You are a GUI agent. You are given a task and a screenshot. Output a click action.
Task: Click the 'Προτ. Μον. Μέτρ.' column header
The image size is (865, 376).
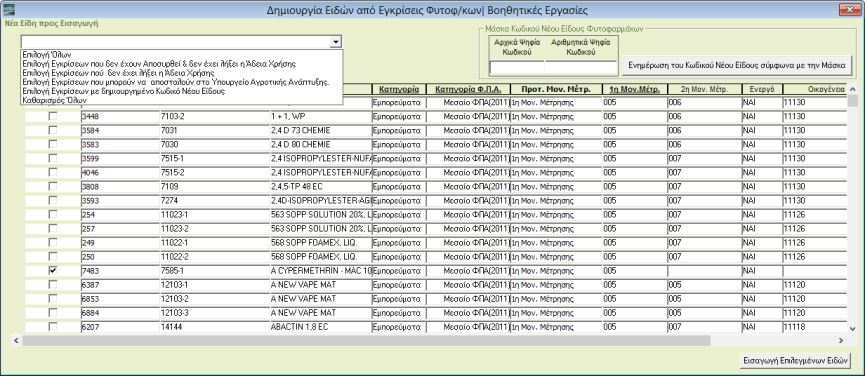pyautogui.click(x=556, y=89)
